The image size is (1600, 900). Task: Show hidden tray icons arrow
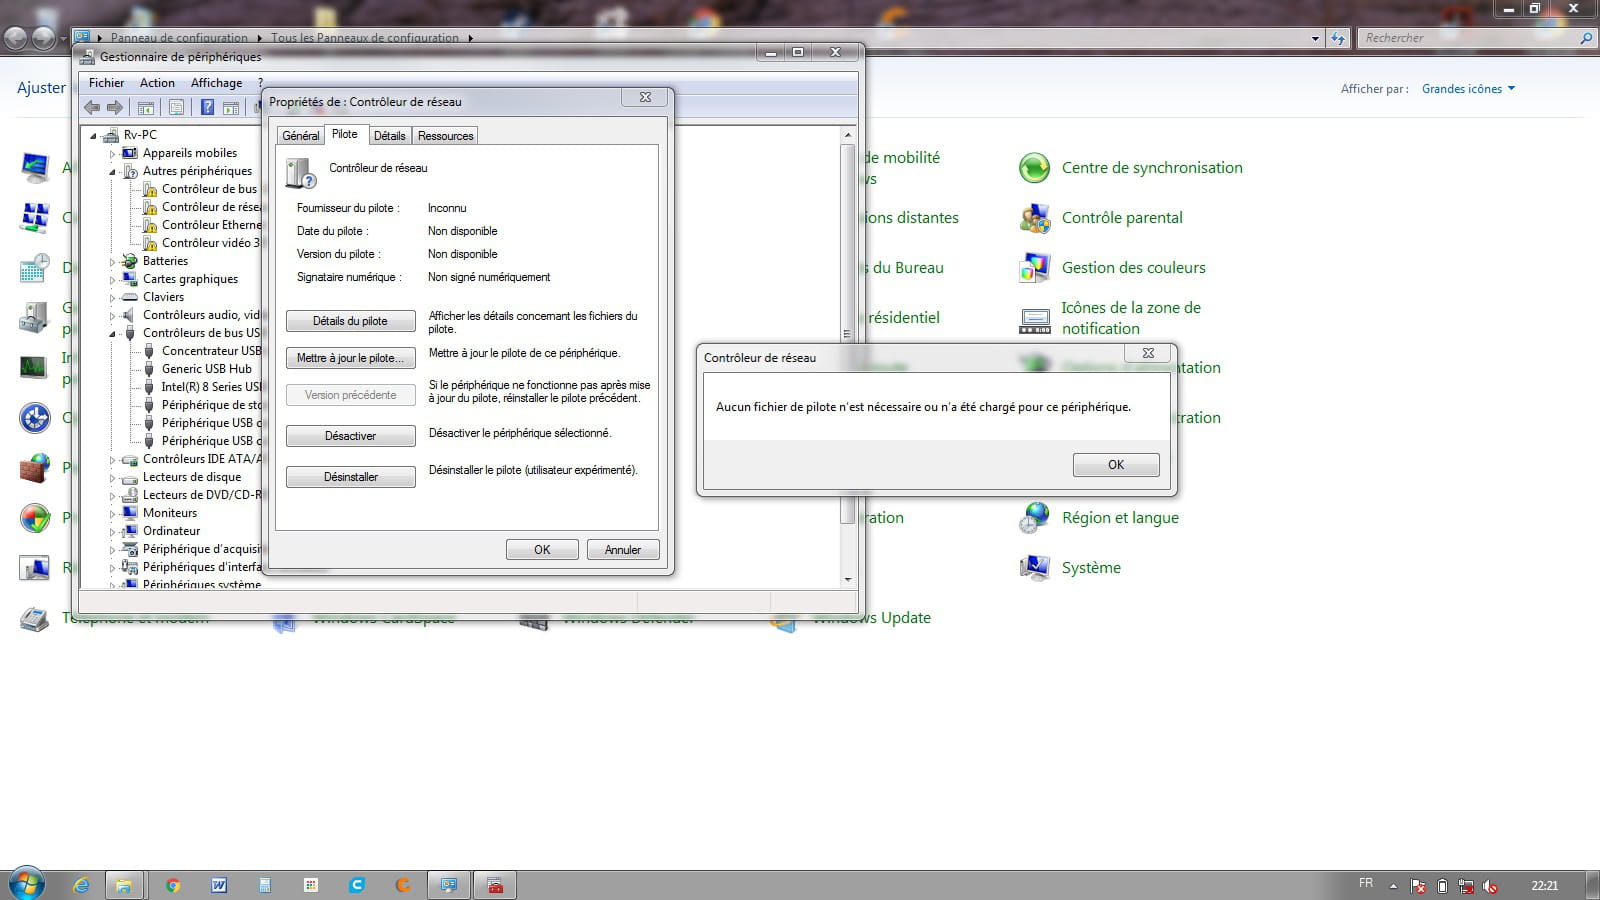coord(1393,886)
